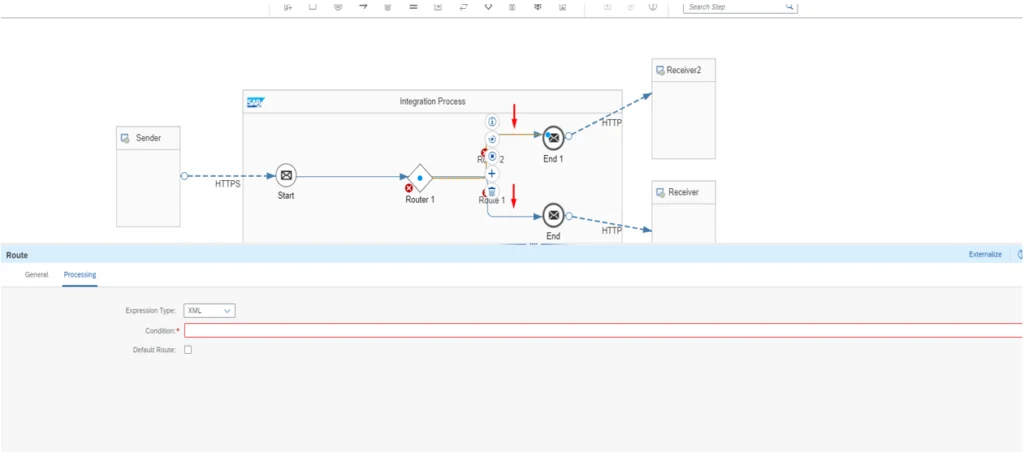Screen dimensions: 1024x452
Task: Select the Receiver2 participant box
Action: pyautogui.click(x=683, y=108)
